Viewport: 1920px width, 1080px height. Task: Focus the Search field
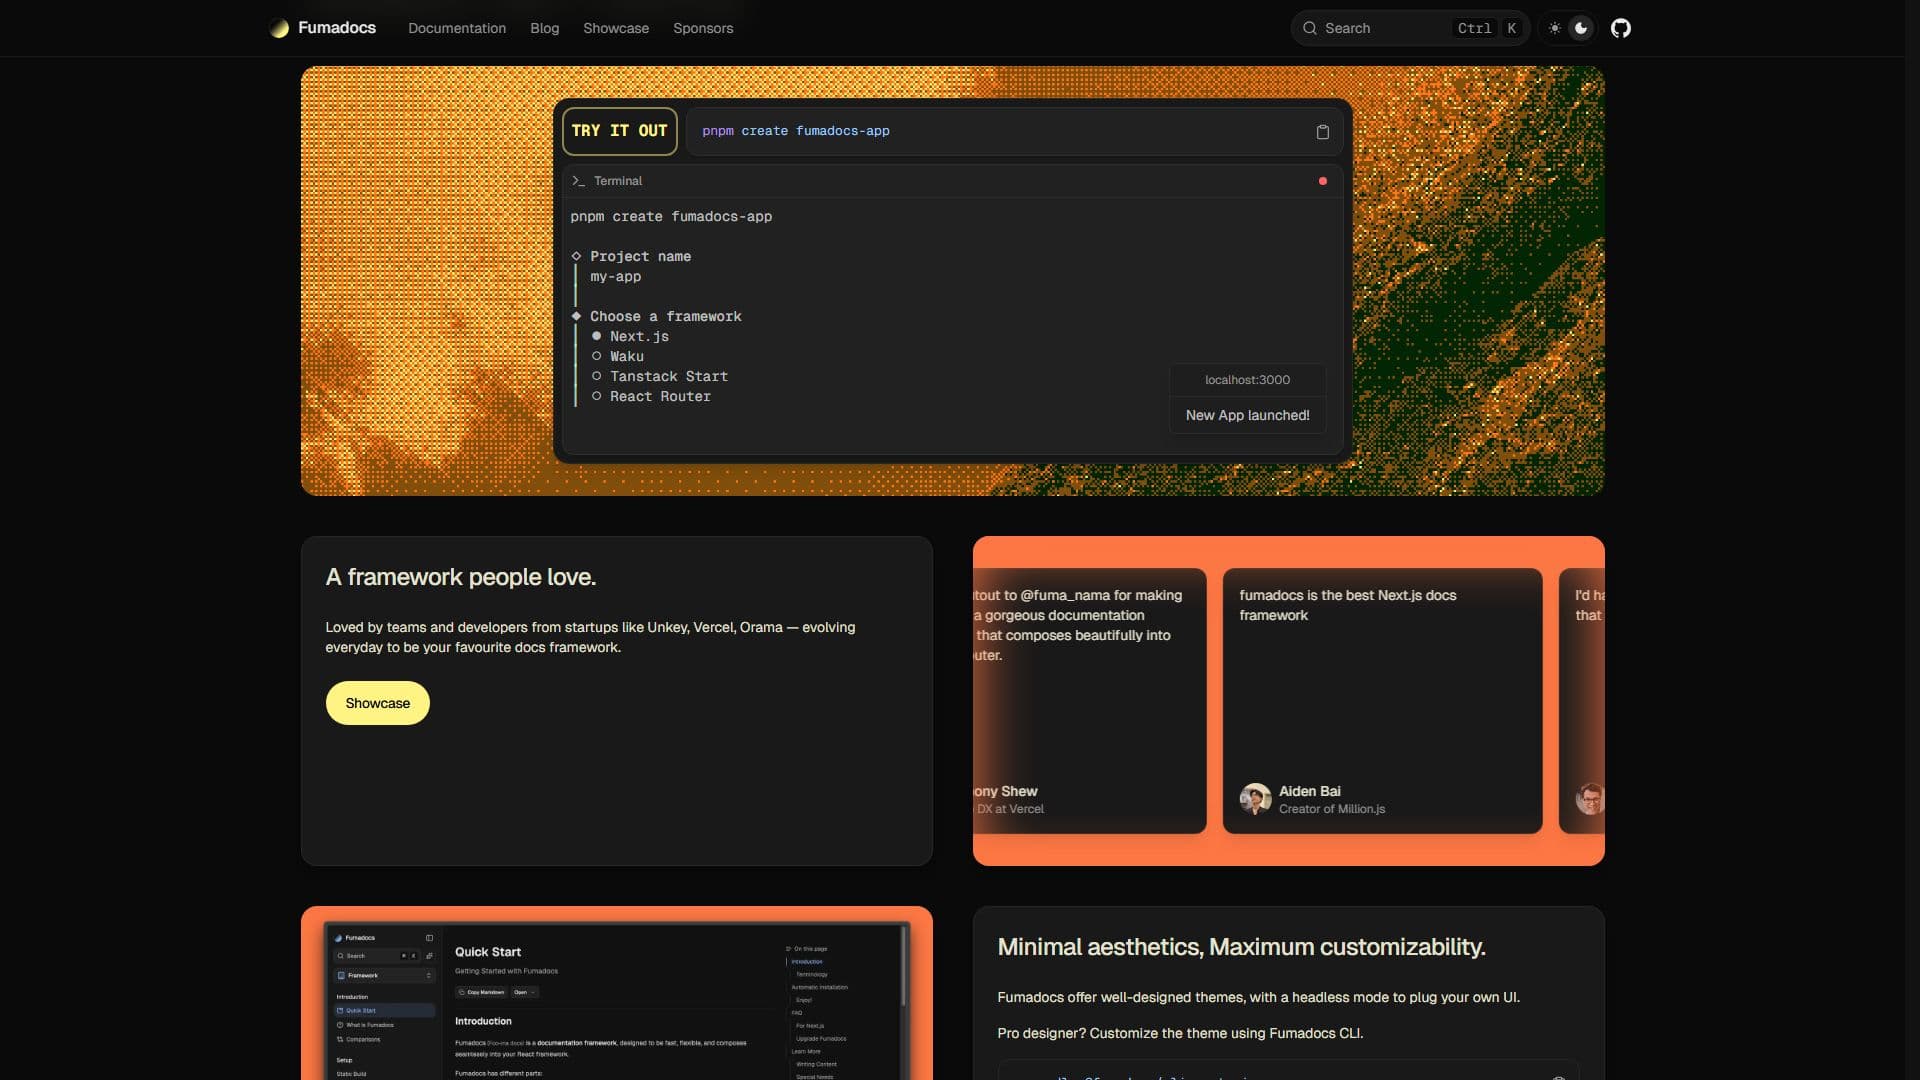coord(1410,28)
